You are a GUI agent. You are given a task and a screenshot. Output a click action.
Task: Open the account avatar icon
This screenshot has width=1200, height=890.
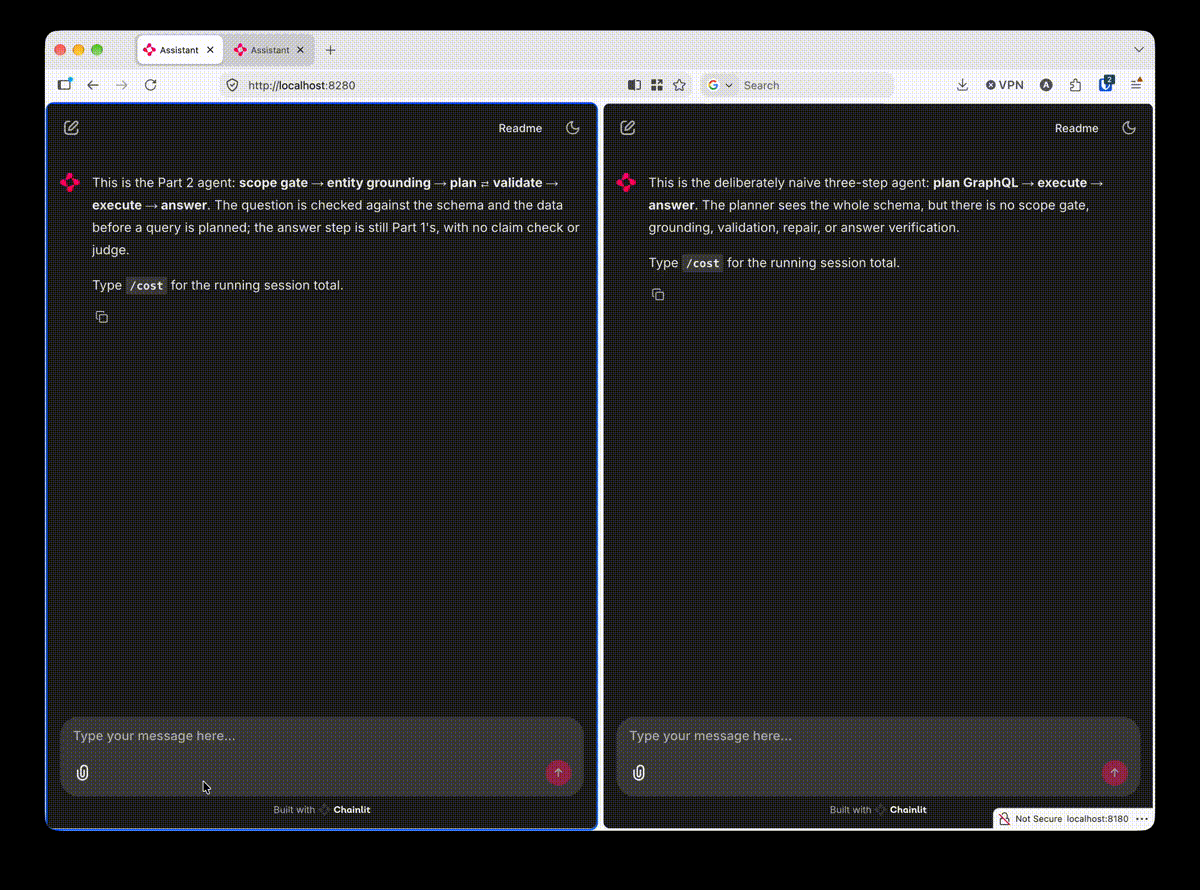[x=1046, y=85]
